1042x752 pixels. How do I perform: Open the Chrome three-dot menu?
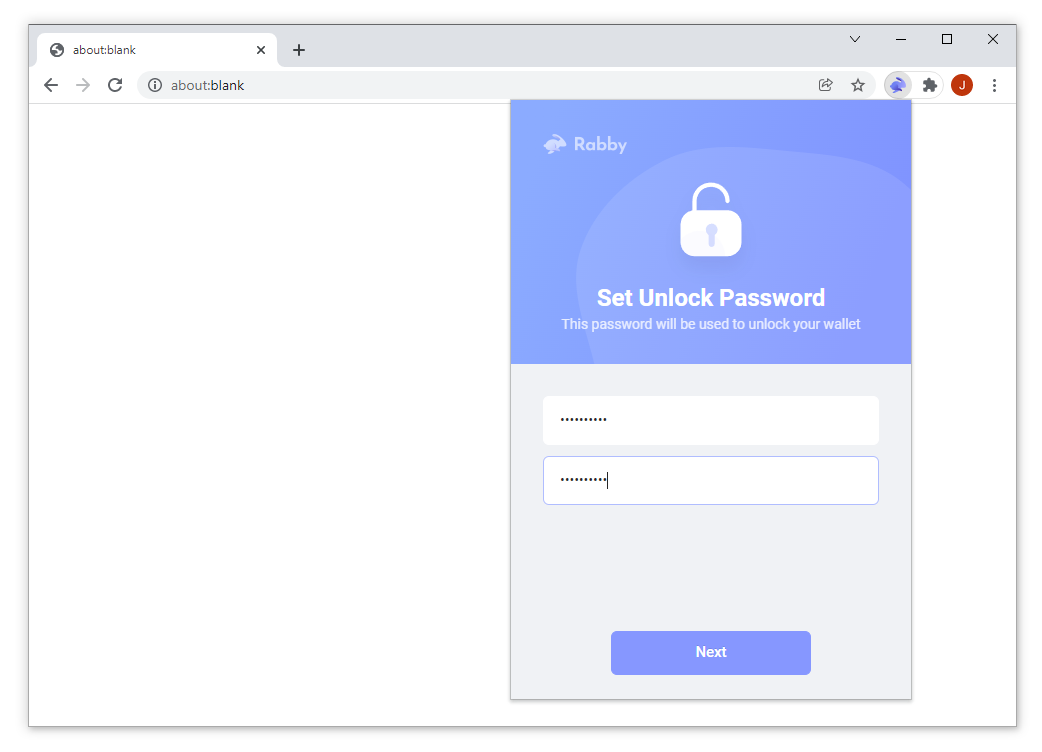(x=994, y=85)
